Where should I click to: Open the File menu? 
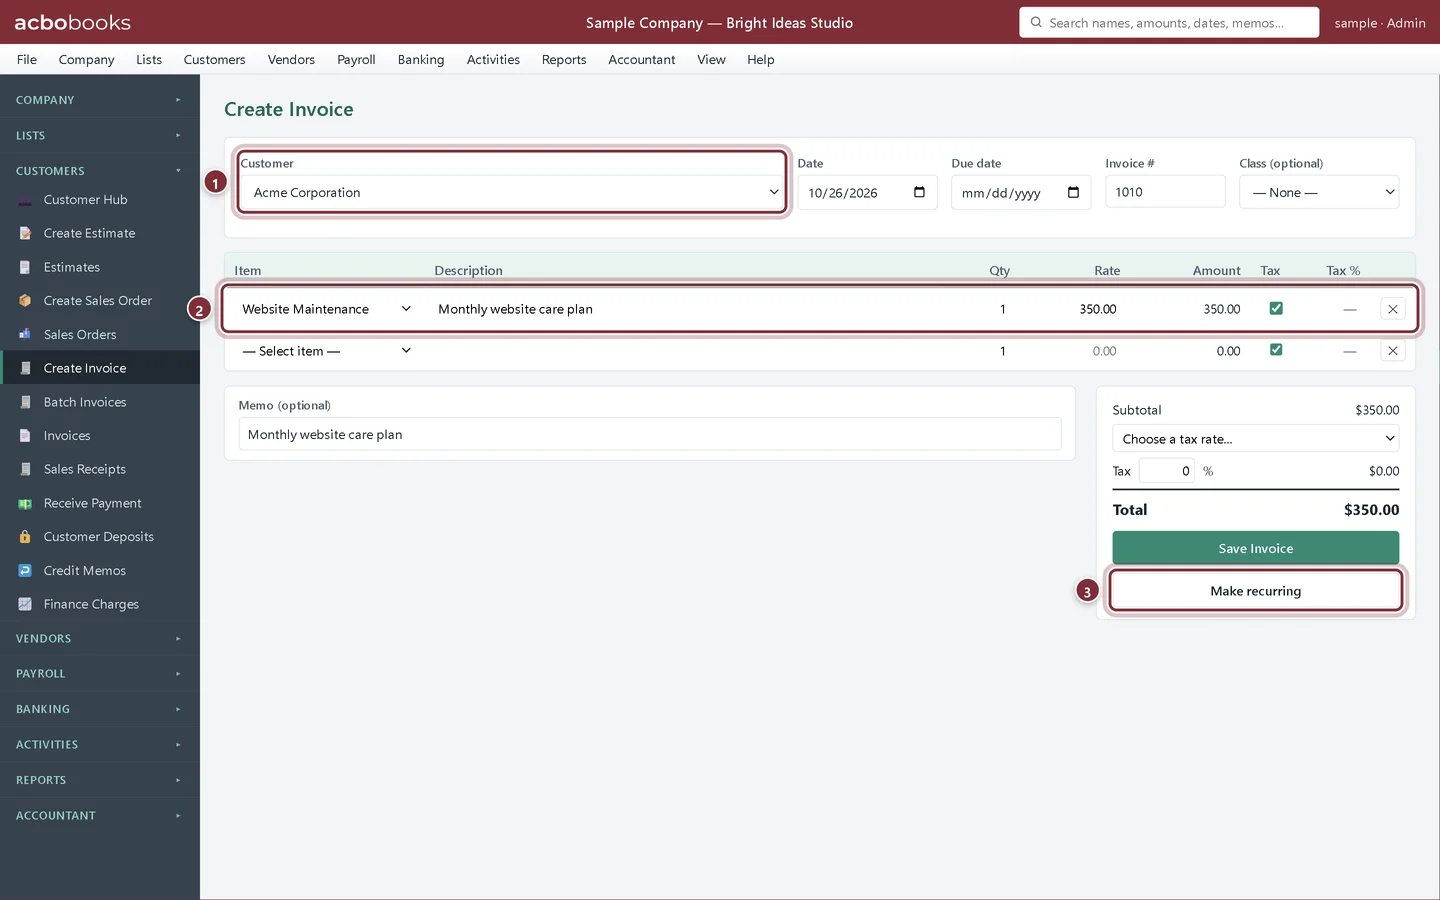coord(27,60)
